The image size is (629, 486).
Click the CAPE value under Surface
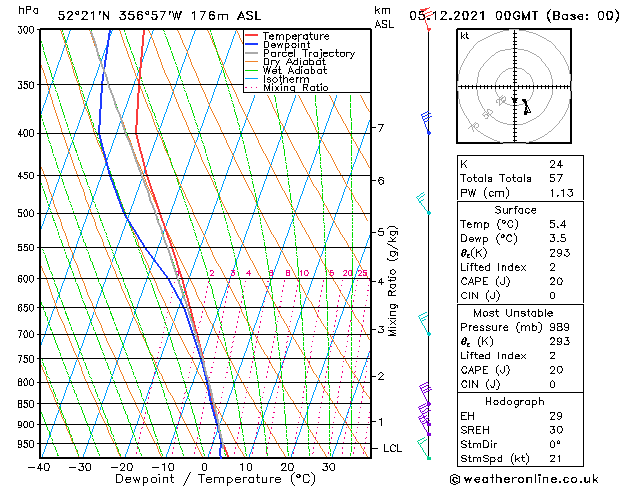[556, 281]
